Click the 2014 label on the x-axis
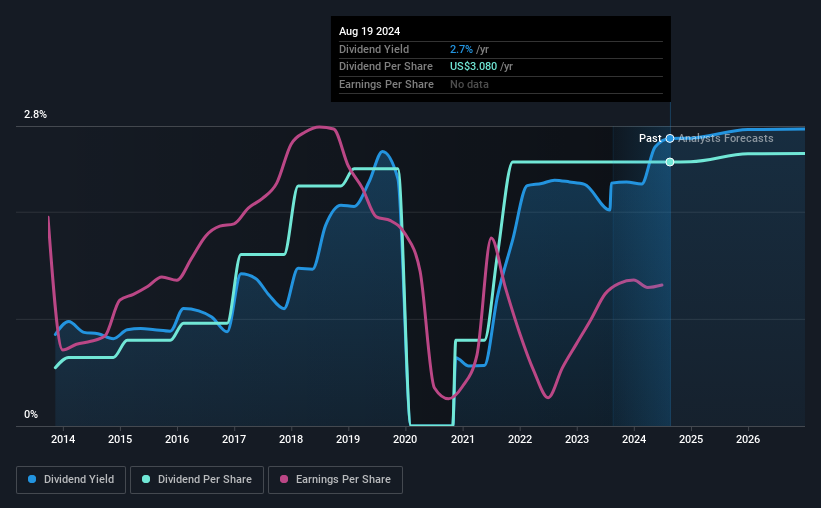 [63, 439]
